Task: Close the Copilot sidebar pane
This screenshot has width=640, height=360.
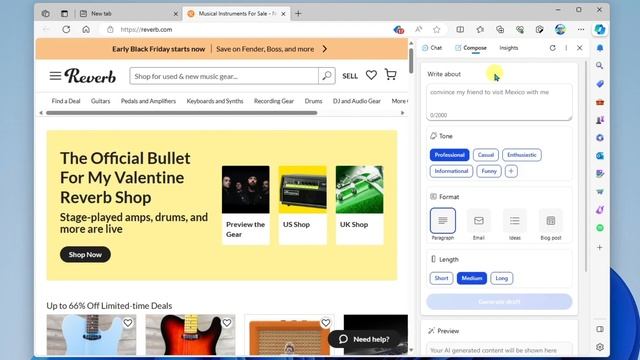Action: tap(580, 48)
